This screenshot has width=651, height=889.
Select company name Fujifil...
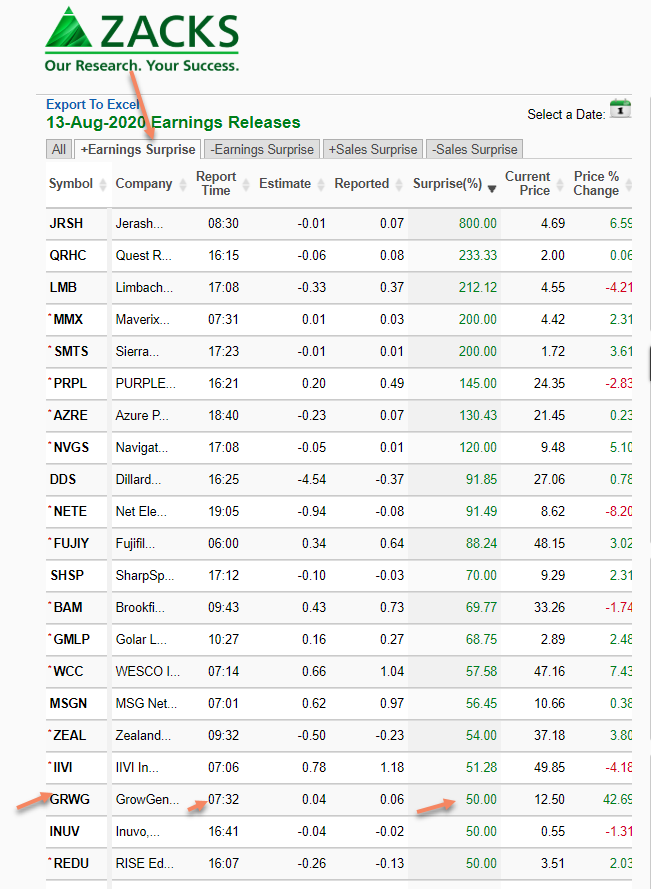tap(136, 543)
